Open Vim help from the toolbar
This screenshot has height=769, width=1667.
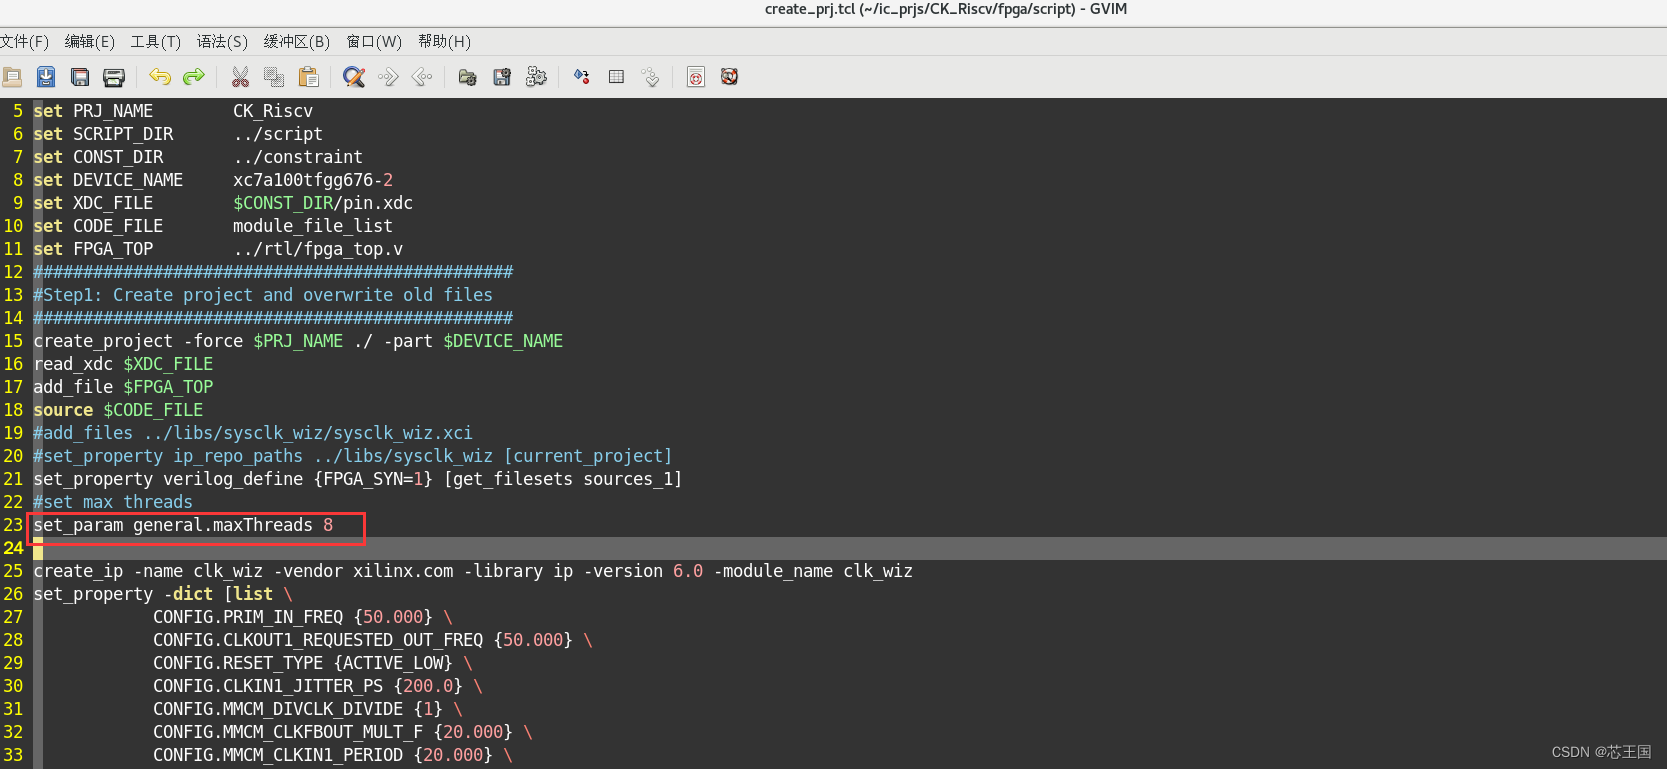coord(696,77)
